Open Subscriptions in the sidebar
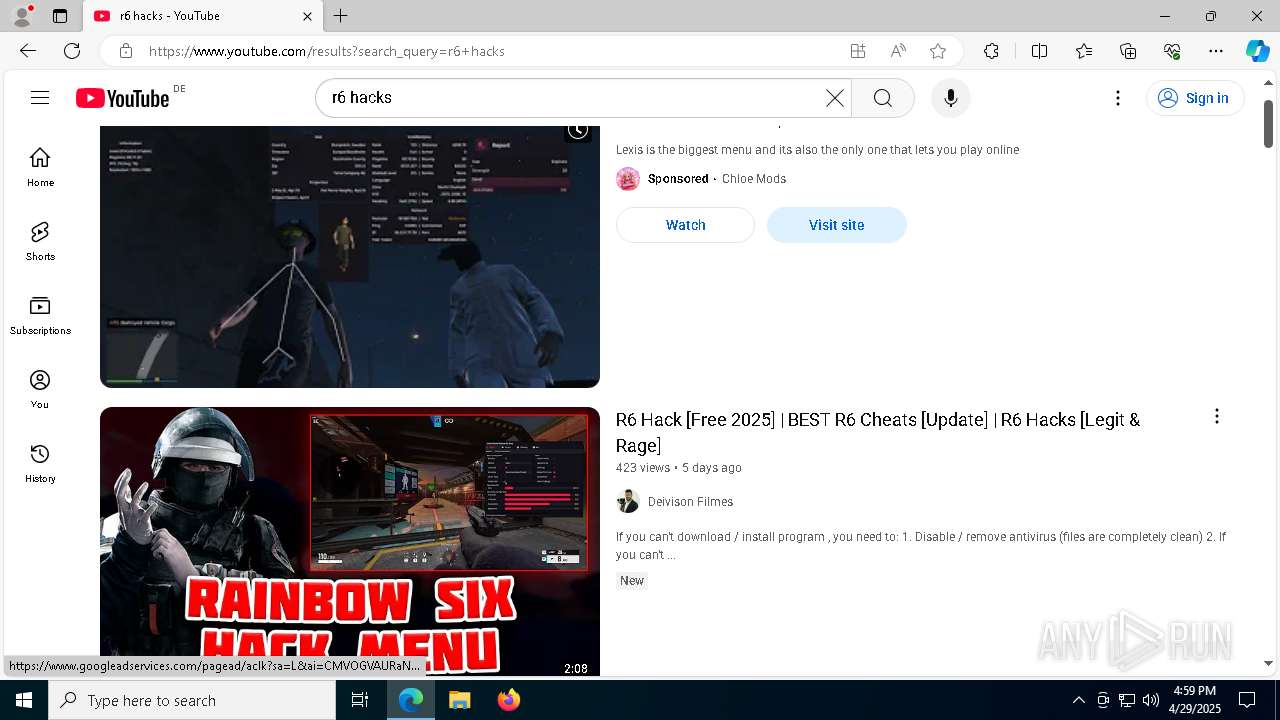Viewport: 1280px width, 720px height. point(40,315)
